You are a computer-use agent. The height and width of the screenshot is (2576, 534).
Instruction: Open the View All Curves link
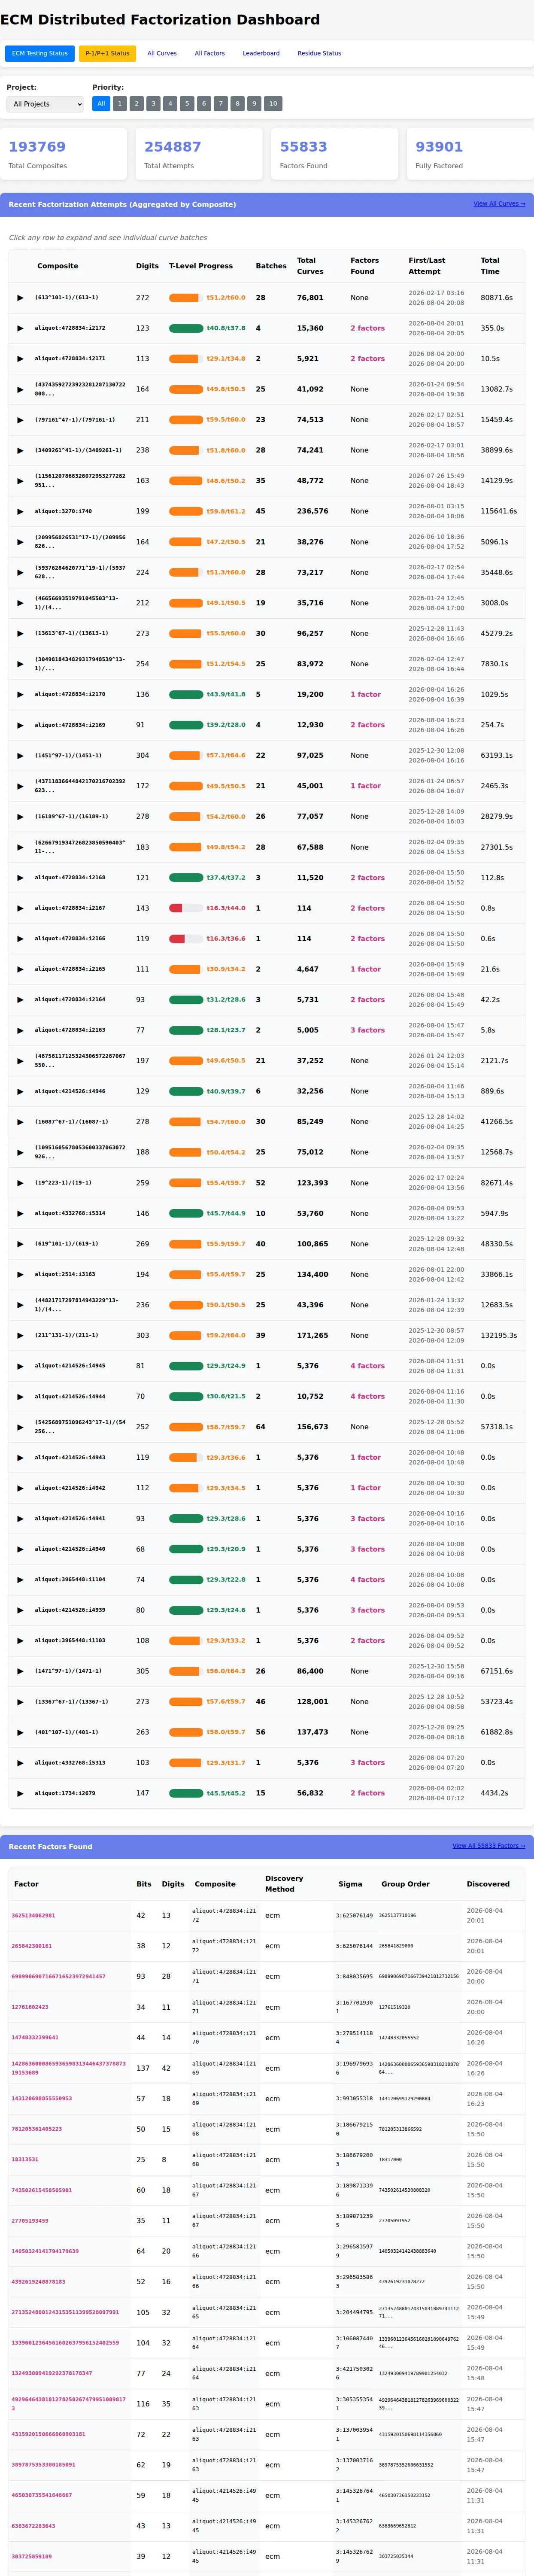(x=499, y=204)
